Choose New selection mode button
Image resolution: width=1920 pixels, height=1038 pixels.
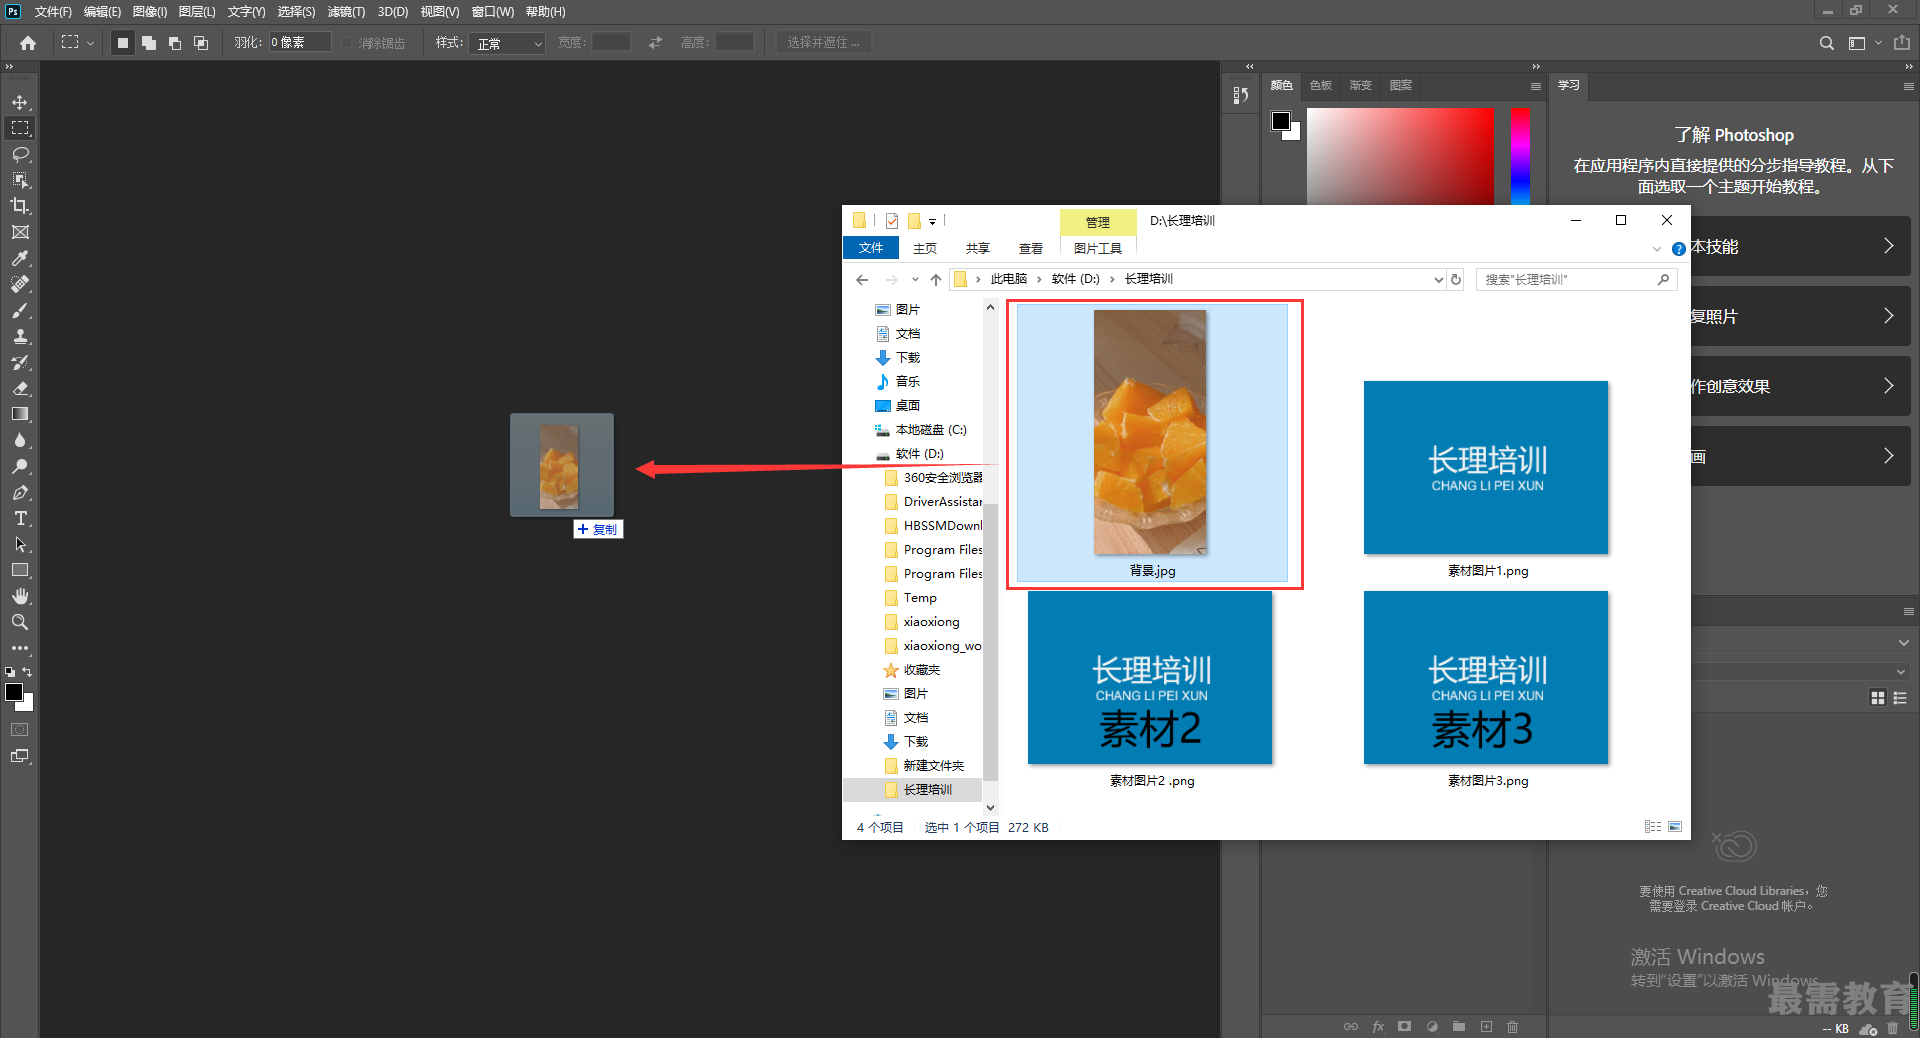click(x=122, y=43)
